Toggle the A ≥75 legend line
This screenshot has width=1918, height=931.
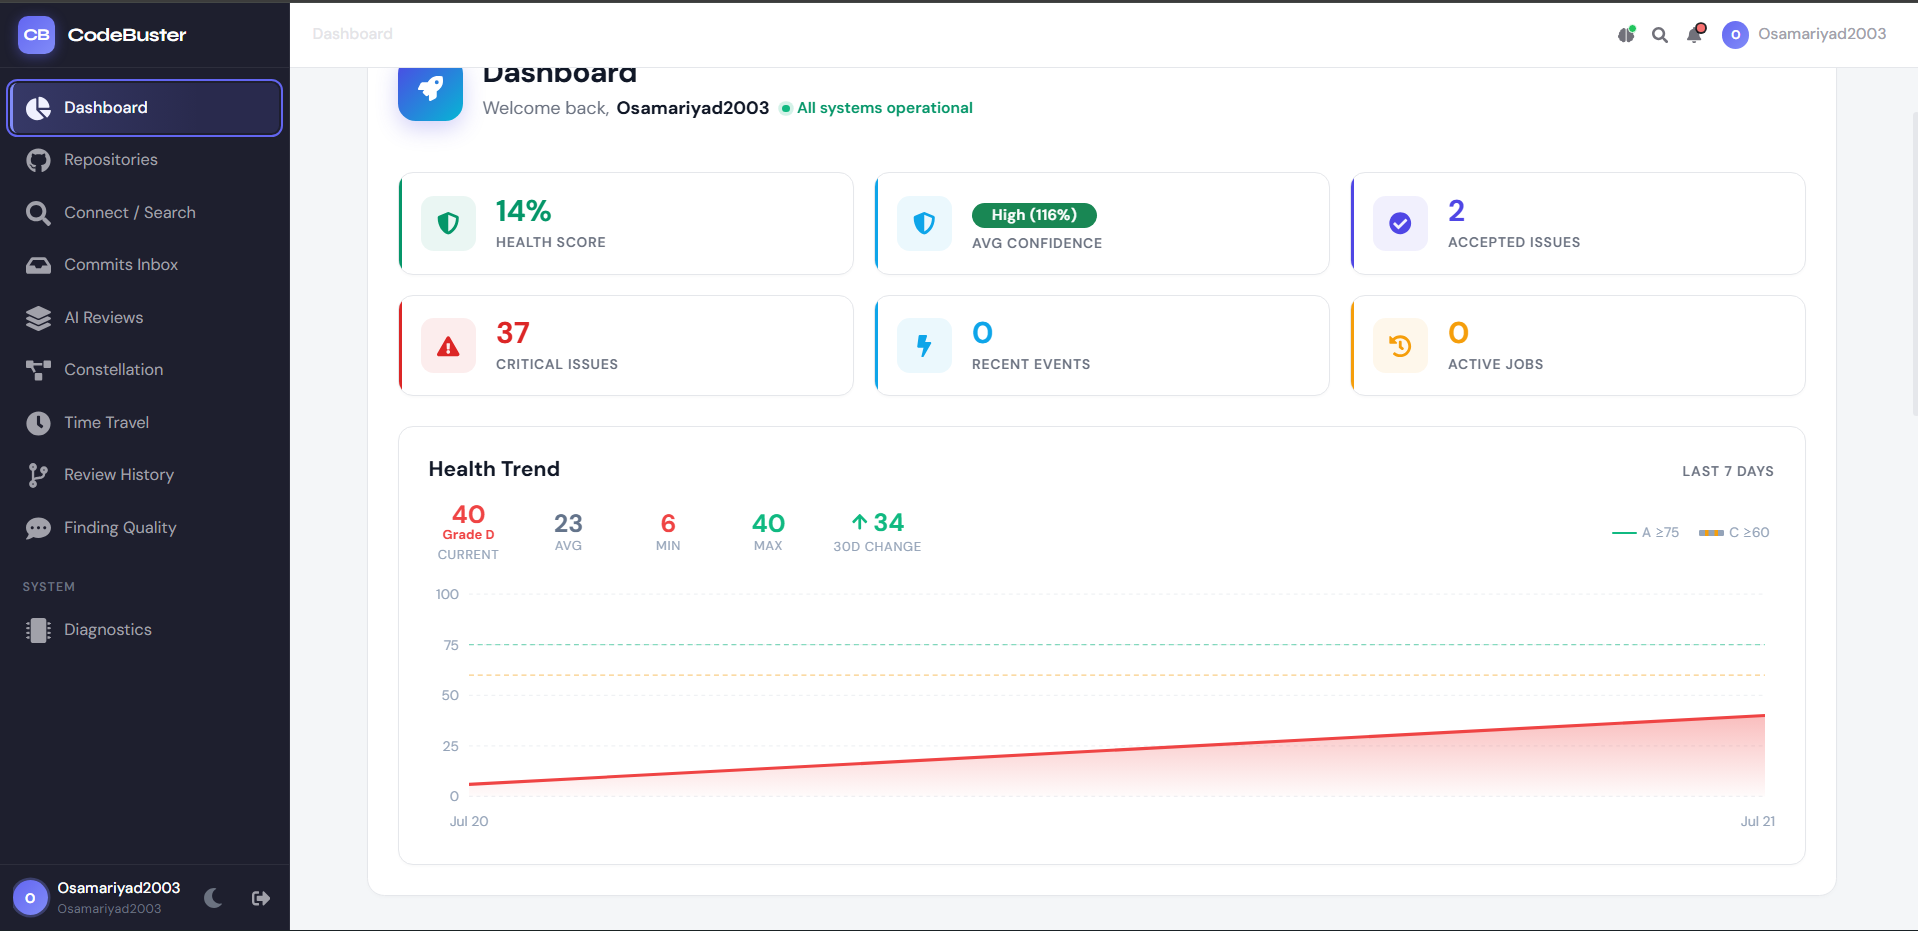(x=1646, y=532)
